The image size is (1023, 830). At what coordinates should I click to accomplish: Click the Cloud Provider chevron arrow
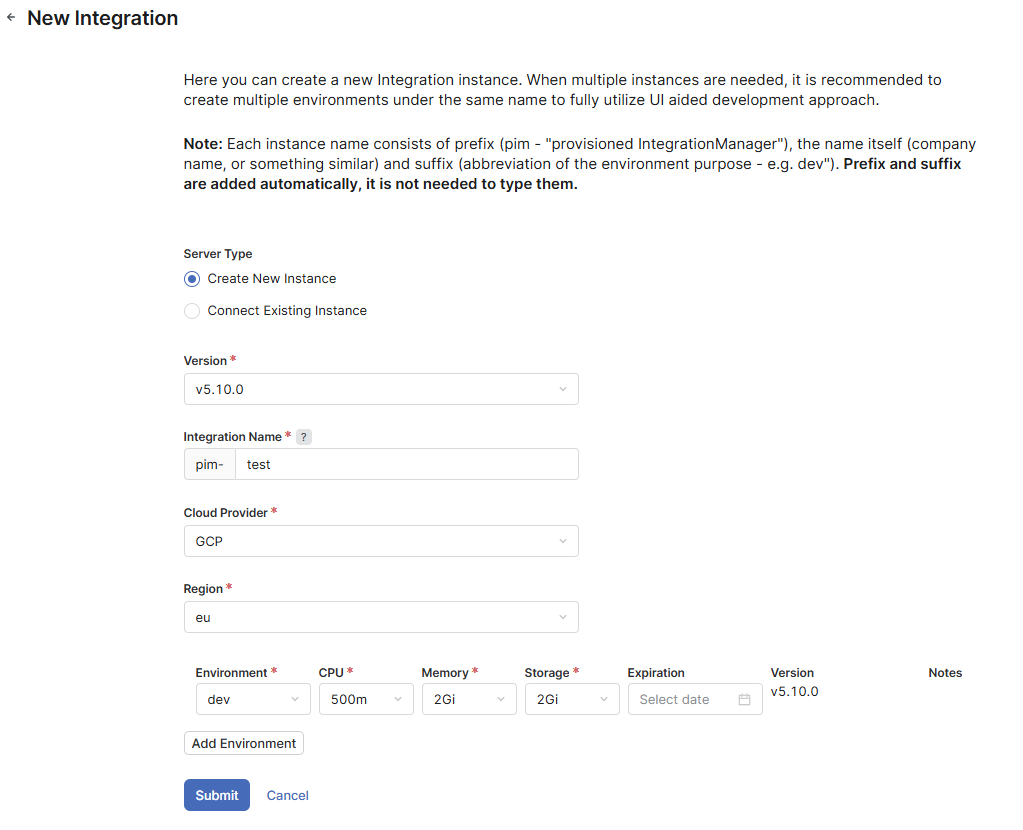pyautogui.click(x=563, y=541)
